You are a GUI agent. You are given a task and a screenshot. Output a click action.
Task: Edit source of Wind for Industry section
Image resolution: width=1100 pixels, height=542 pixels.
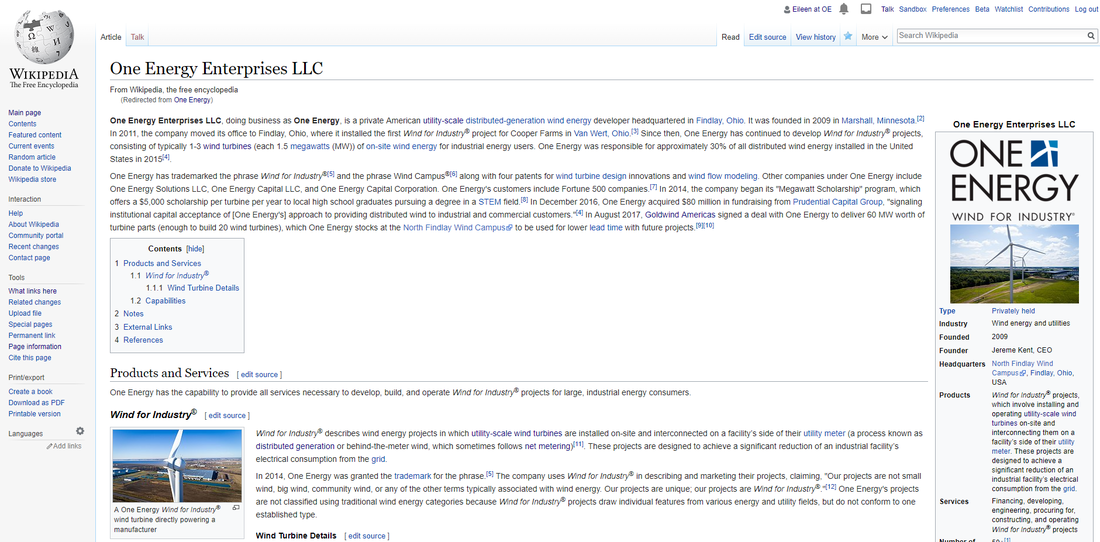coord(227,416)
